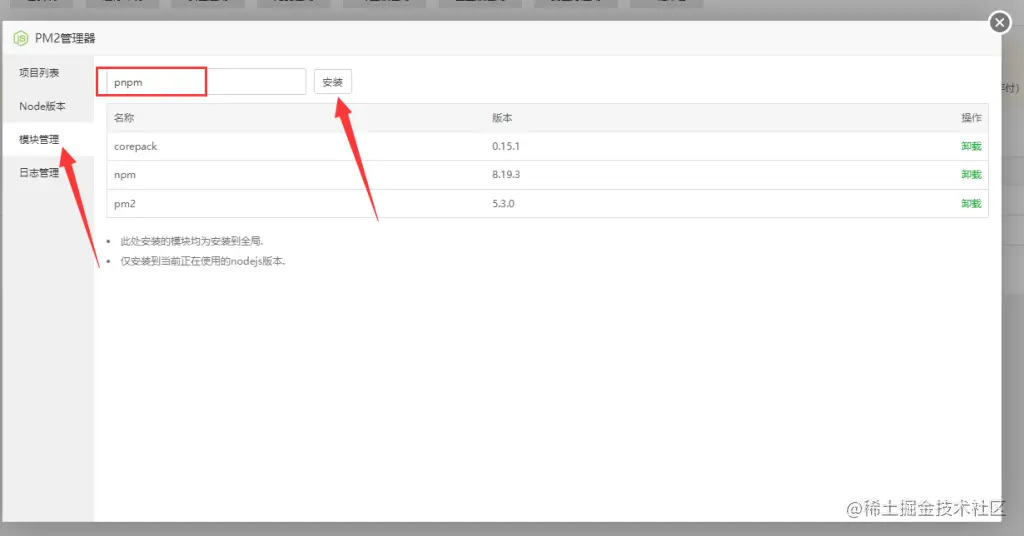Viewport: 1024px width, 536px height.
Task: Click the module name input field
Action: click(206, 82)
